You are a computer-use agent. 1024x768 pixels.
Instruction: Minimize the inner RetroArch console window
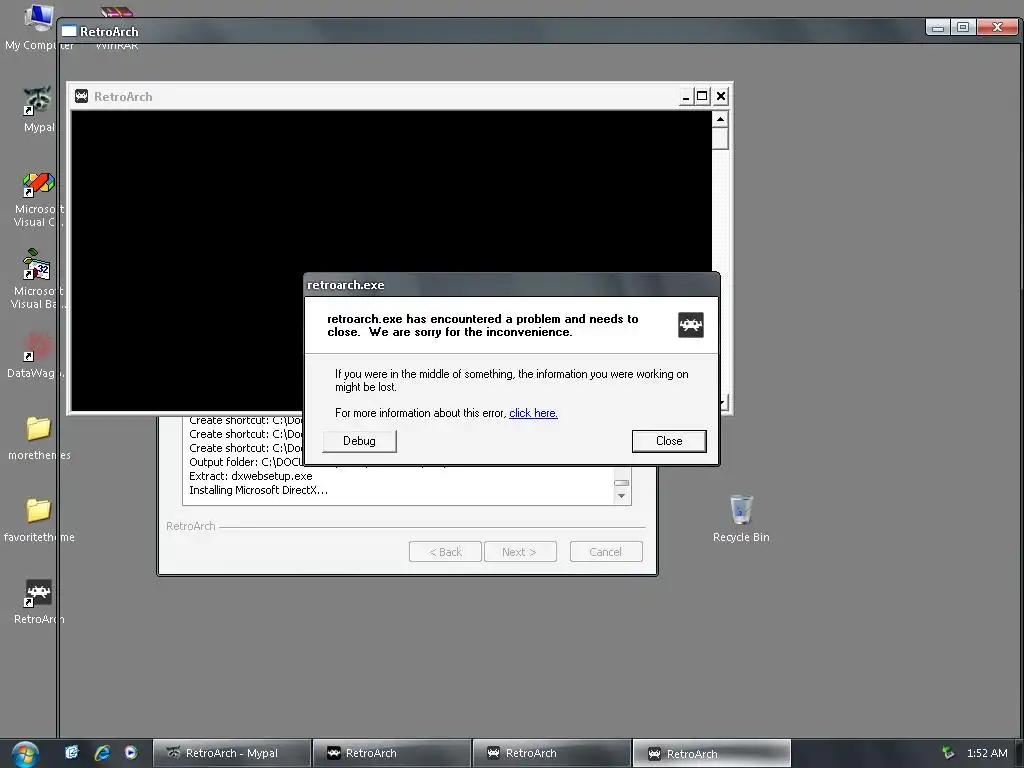pos(685,97)
